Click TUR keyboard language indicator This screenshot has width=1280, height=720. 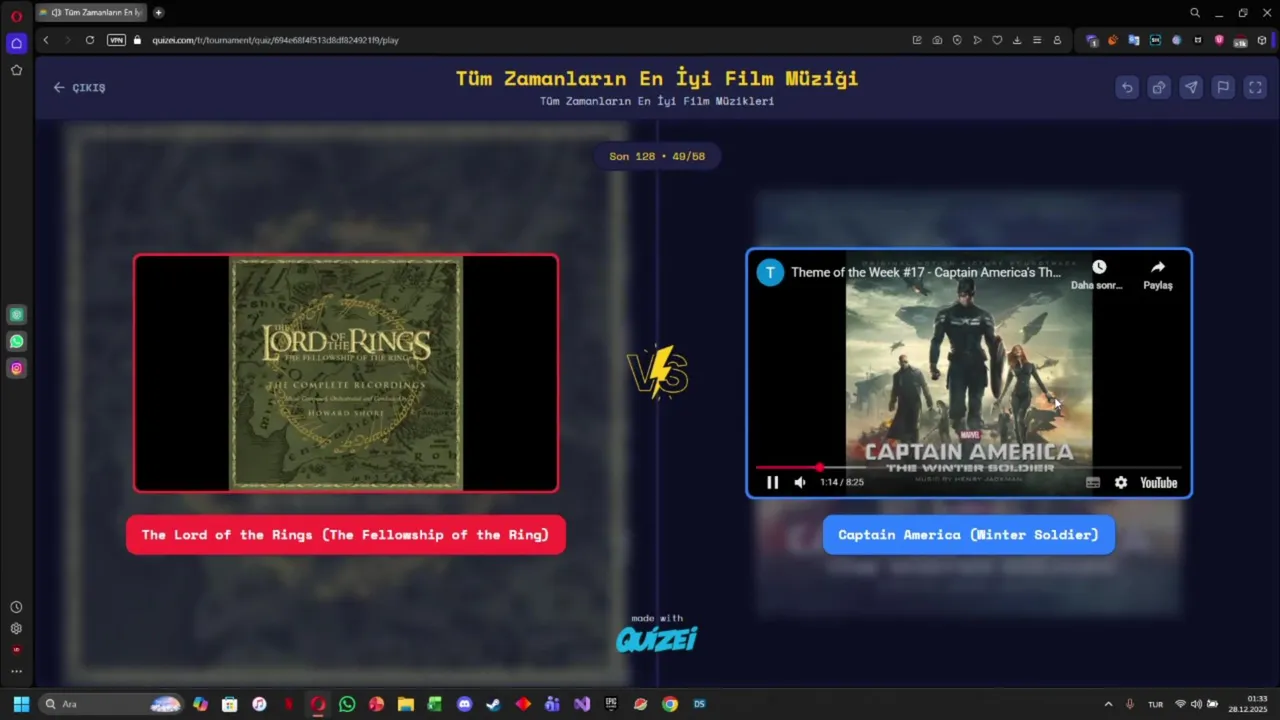click(x=1156, y=704)
